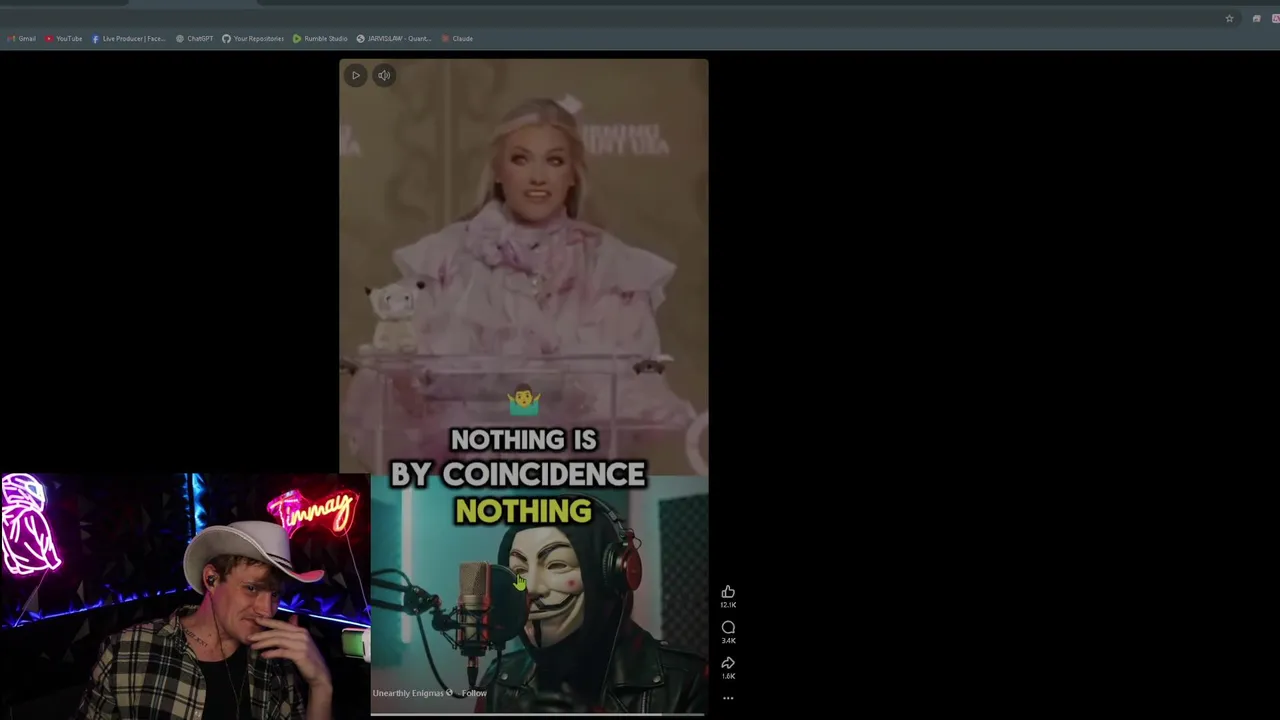Open the JARVISLAW bookmark
This screenshot has width=1280, height=720.
click(394, 38)
